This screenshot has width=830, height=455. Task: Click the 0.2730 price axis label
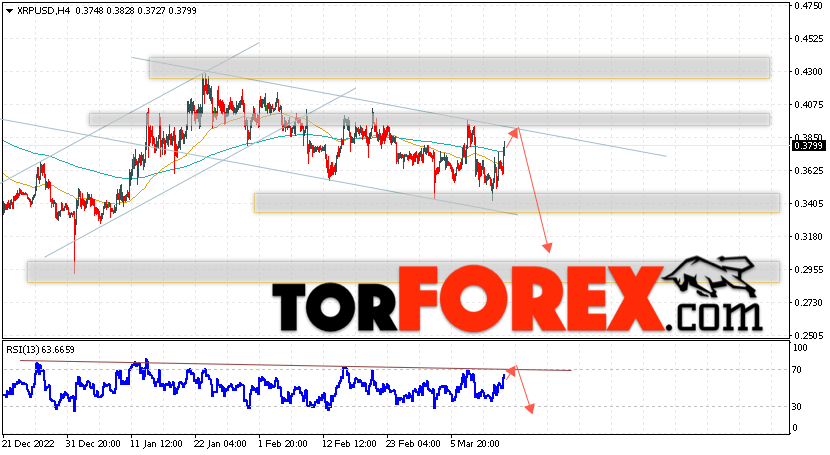[809, 303]
